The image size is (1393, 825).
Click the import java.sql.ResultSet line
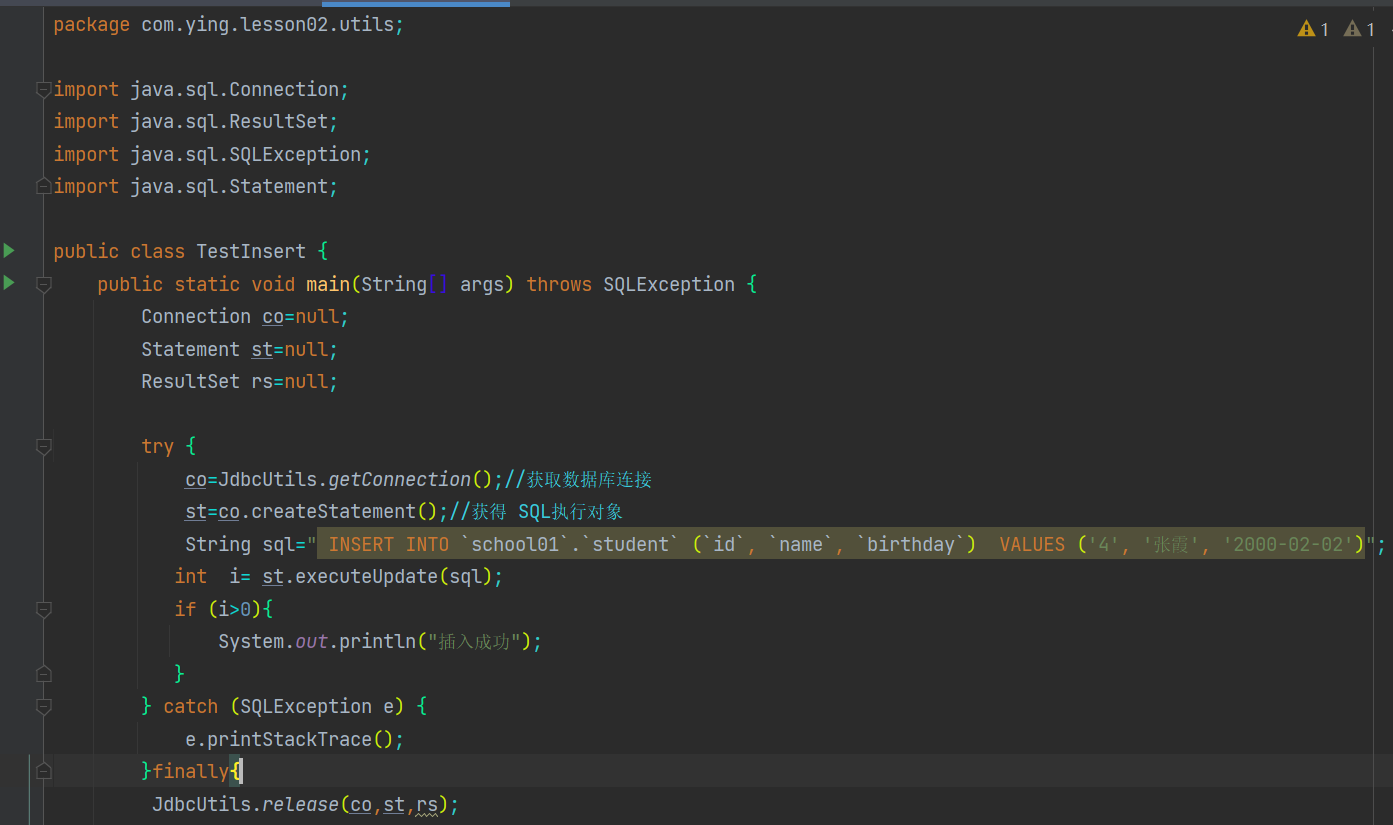click(x=196, y=121)
